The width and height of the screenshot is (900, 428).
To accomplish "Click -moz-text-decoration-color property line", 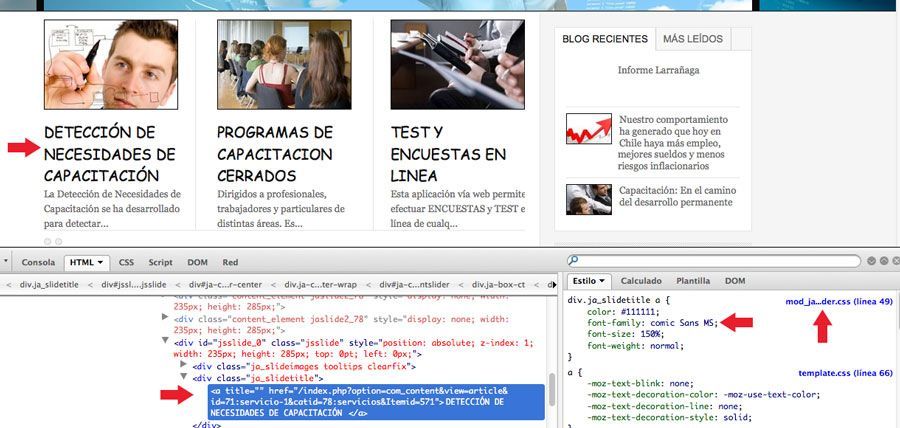I will coord(704,395).
